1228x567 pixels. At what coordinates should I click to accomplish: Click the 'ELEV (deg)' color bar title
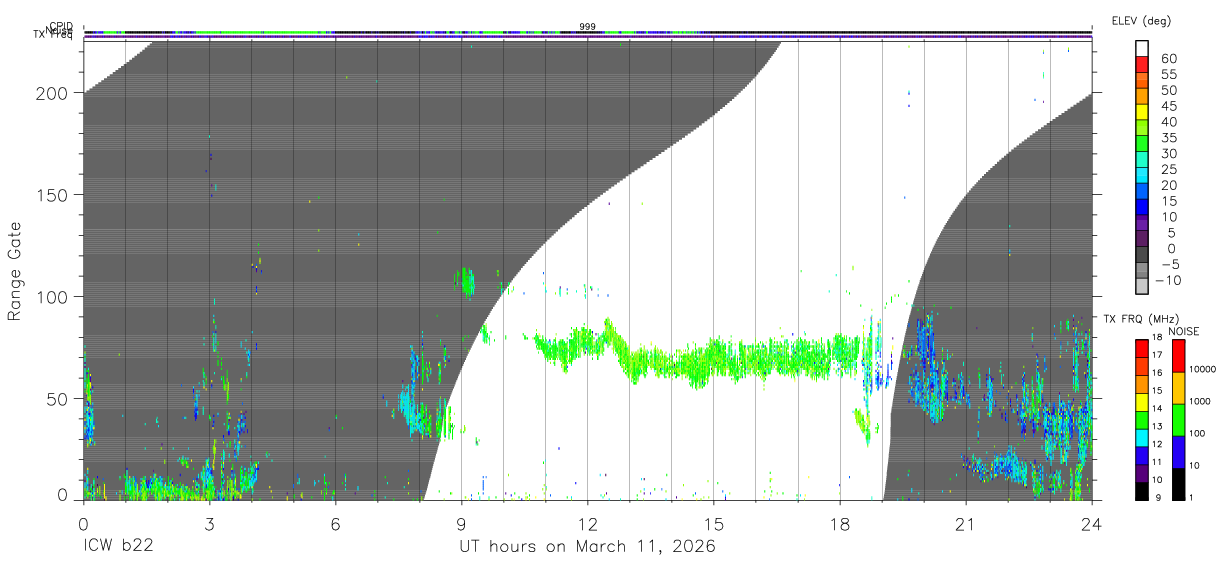pyautogui.click(x=1141, y=20)
